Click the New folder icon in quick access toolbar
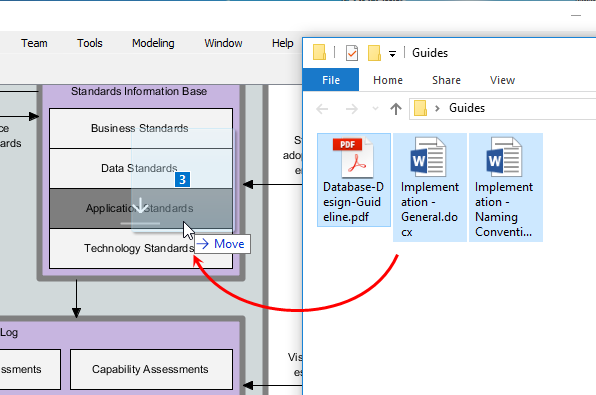Screen dimensions: 596x395 tap(374, 53)
